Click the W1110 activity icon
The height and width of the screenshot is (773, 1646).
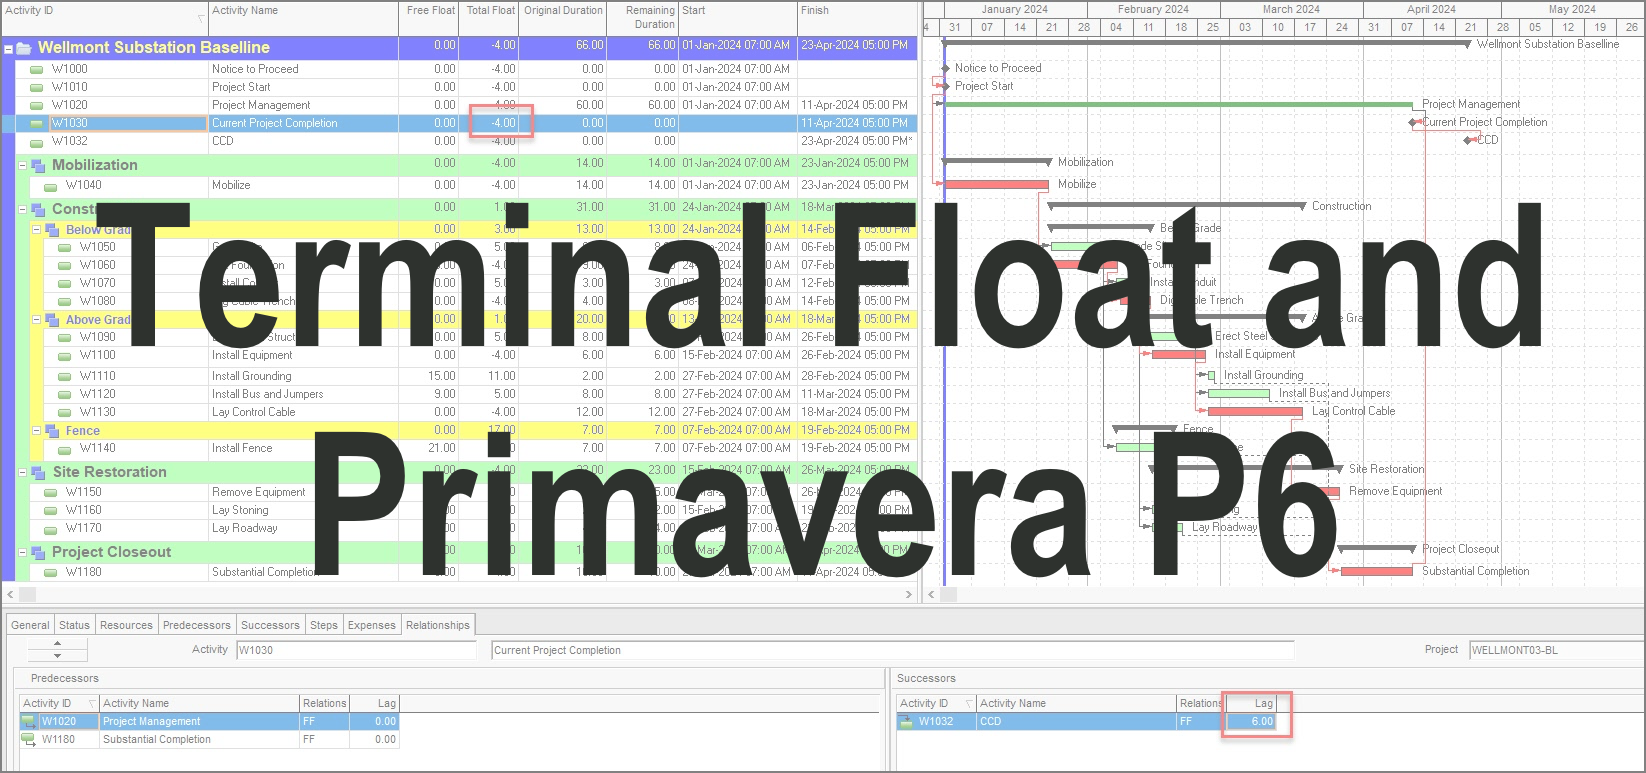point(65,376)
